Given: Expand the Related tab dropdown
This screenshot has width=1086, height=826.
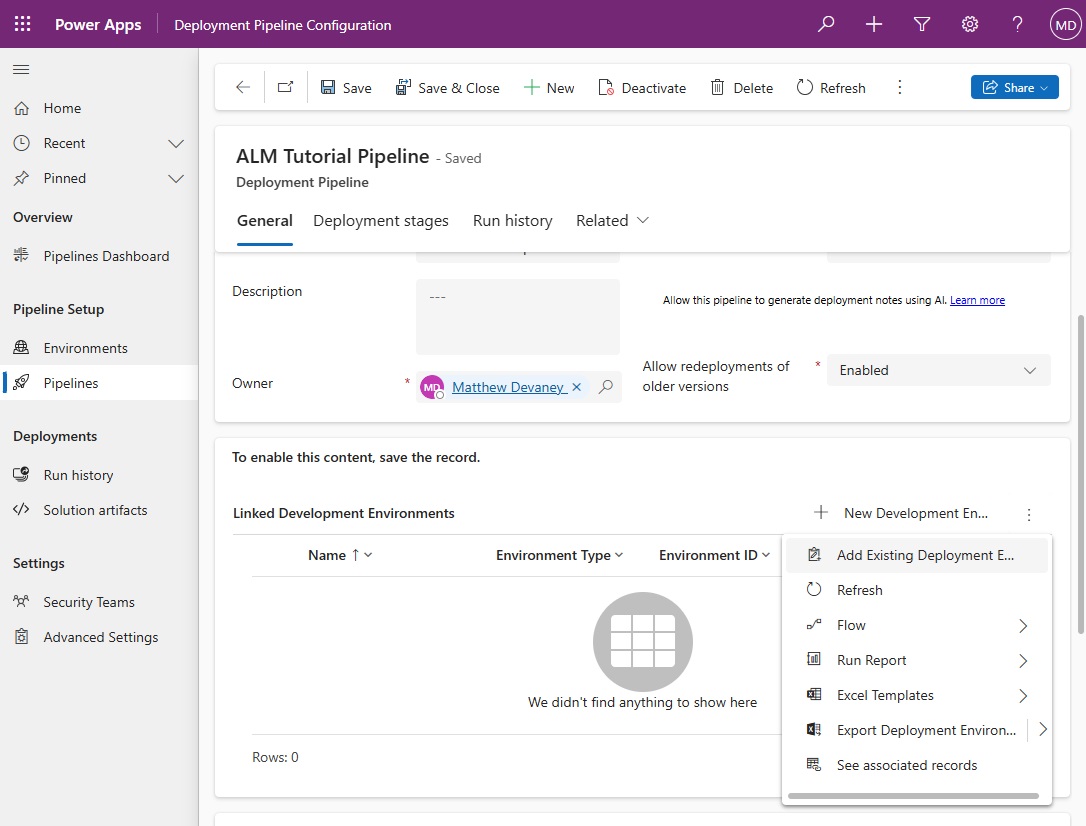Looking at the screenshot, I should click(x=612, y=221).
